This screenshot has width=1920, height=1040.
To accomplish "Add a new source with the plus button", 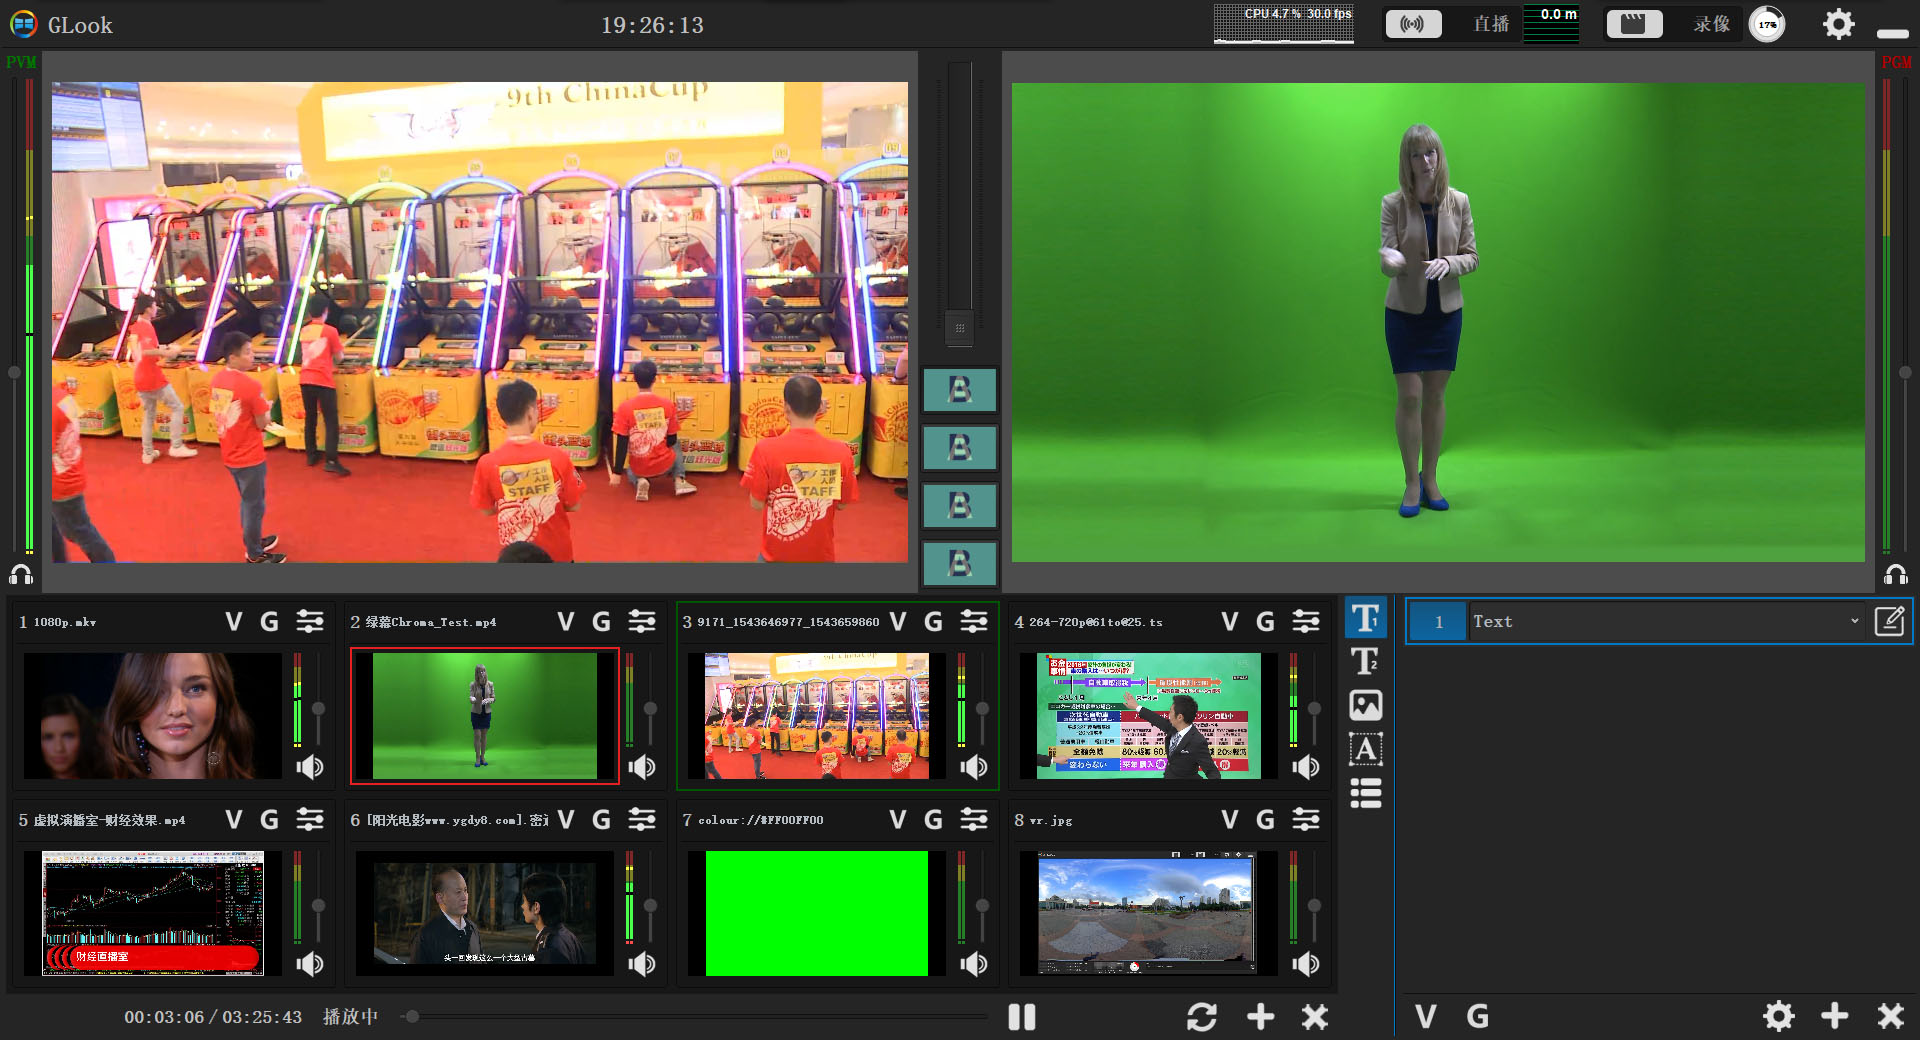I will coord(1260,1017).
